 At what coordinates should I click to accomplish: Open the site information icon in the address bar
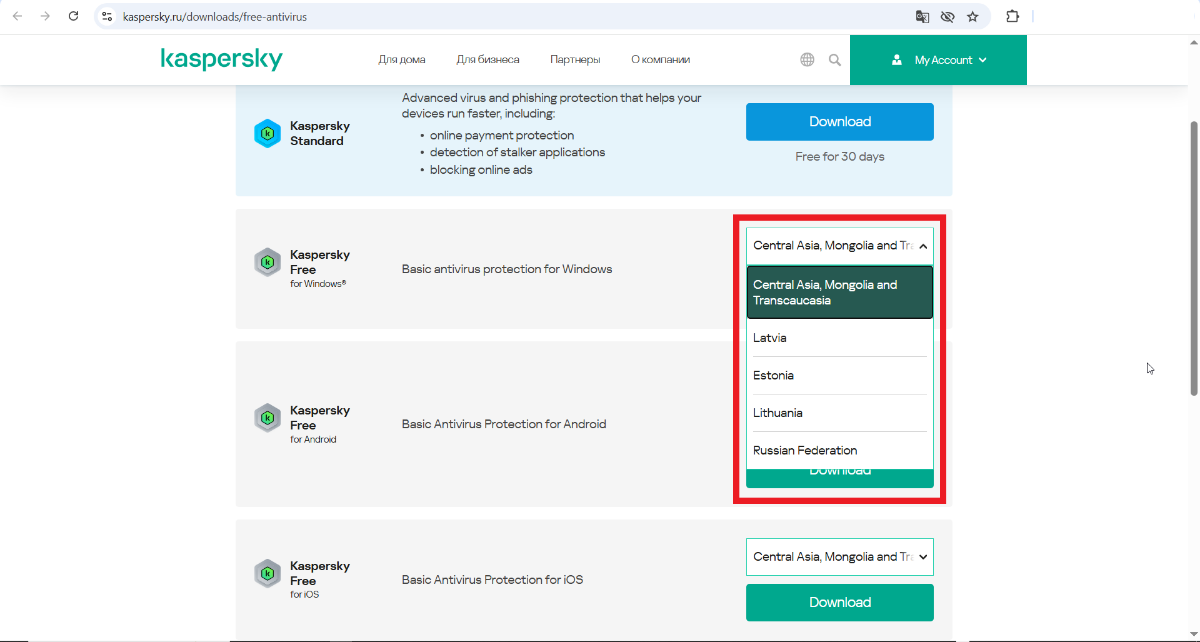tap(108, 17)
